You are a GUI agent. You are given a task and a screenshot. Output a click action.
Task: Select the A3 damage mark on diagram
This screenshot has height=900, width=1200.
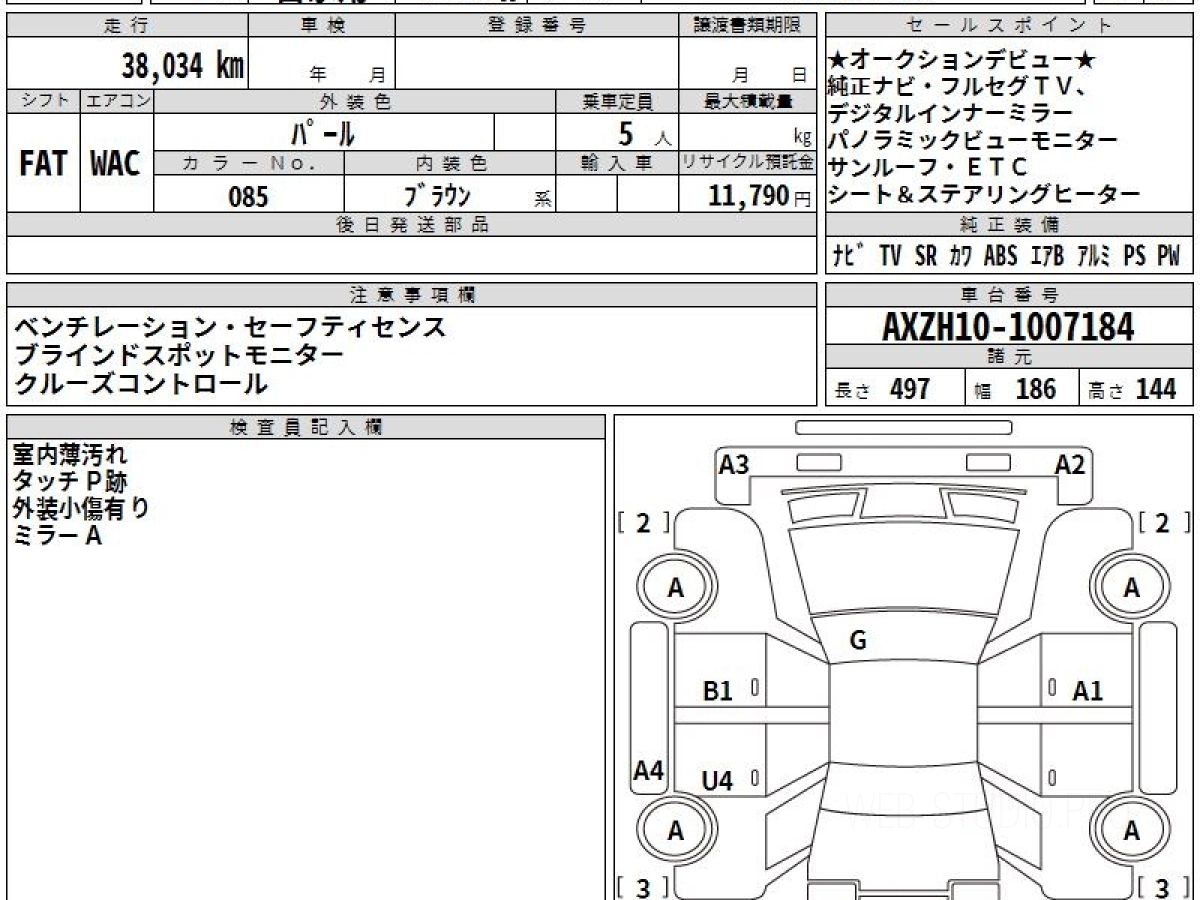point(735,464)
